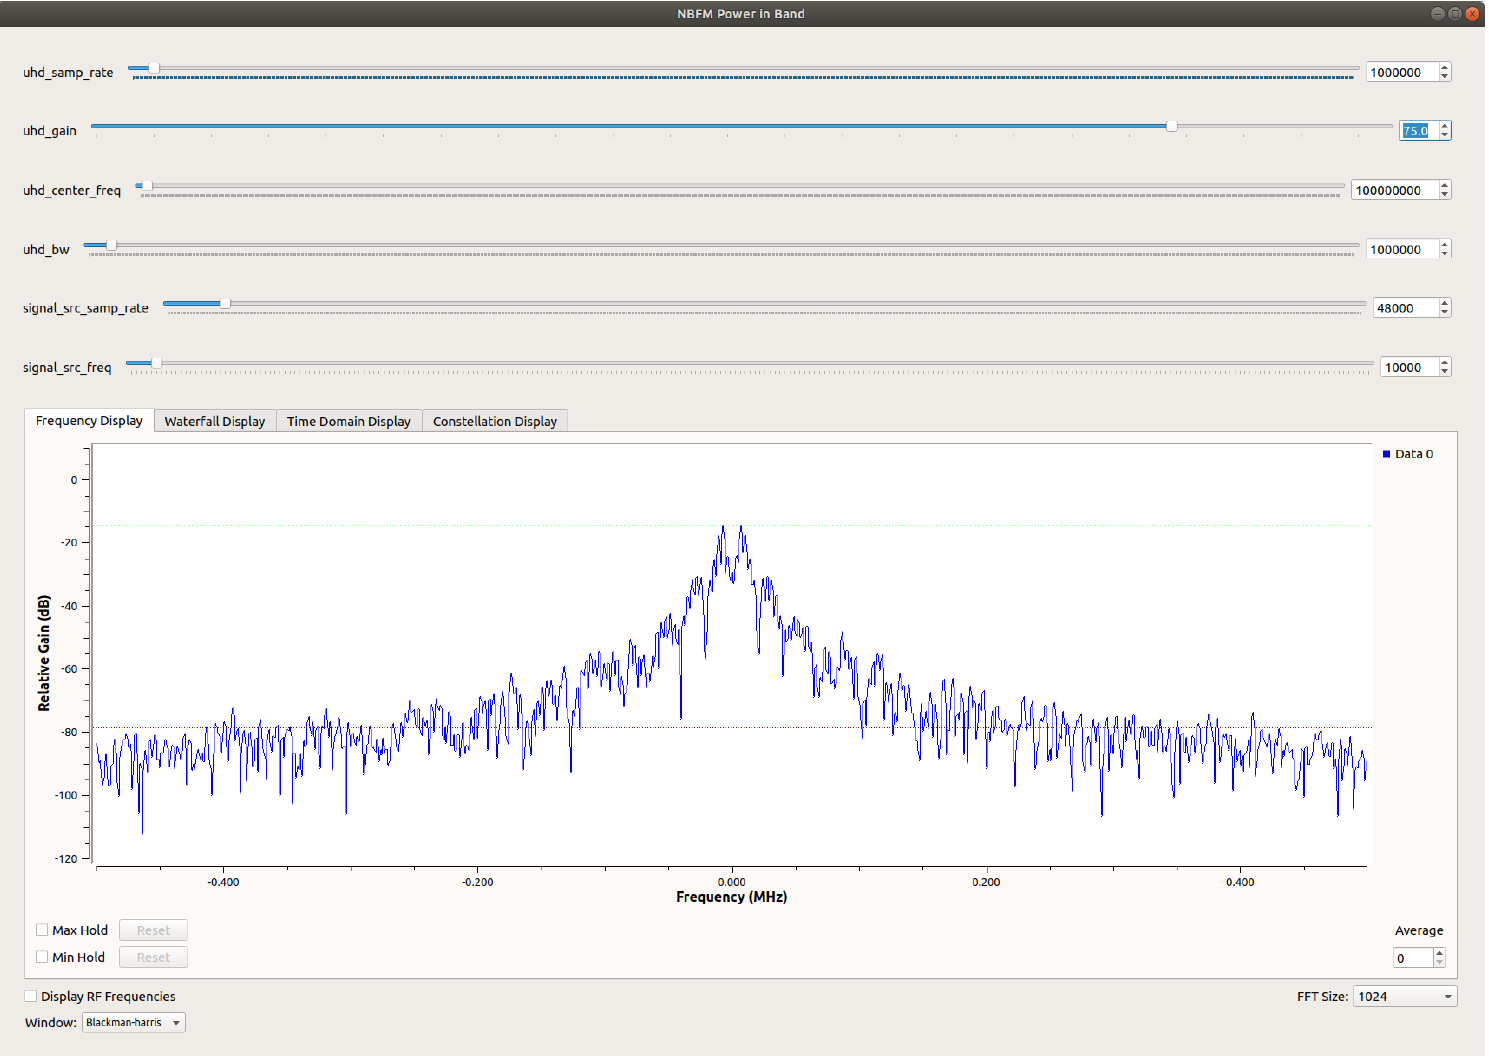Enable the Min Hold checkbox
This screenshot has height=1056, width=1489.
point(42,957)
